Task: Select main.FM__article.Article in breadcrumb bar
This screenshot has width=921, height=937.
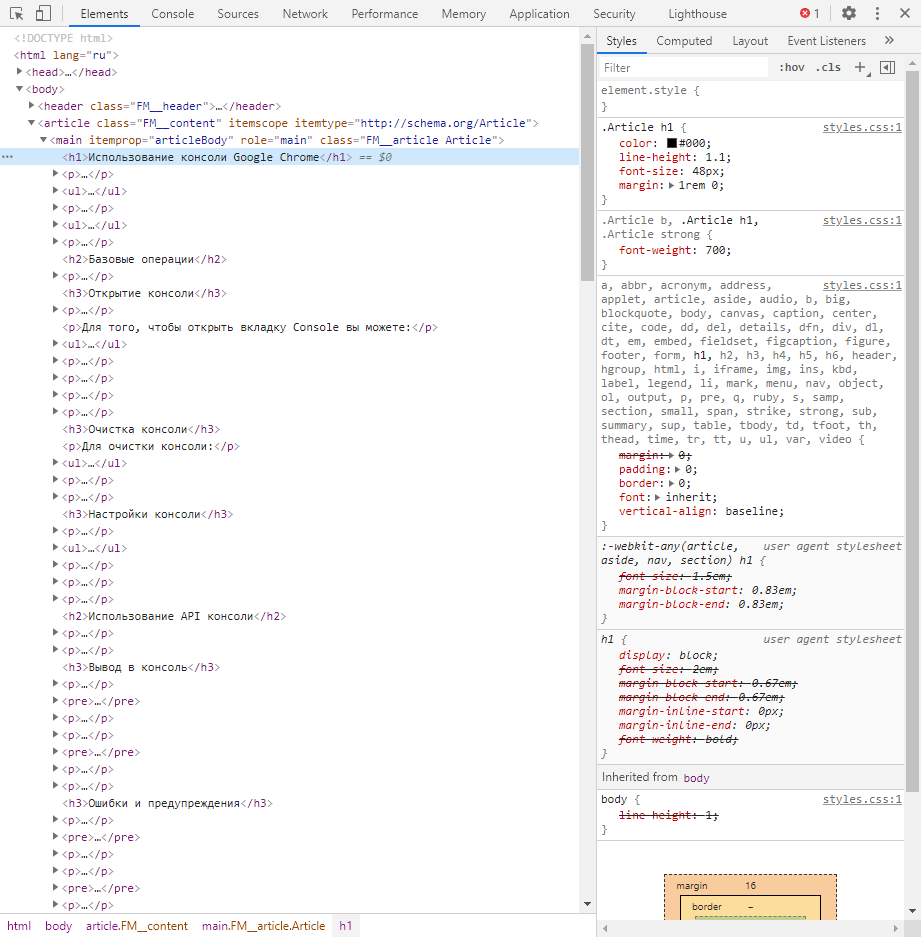Action: [263, 926]
